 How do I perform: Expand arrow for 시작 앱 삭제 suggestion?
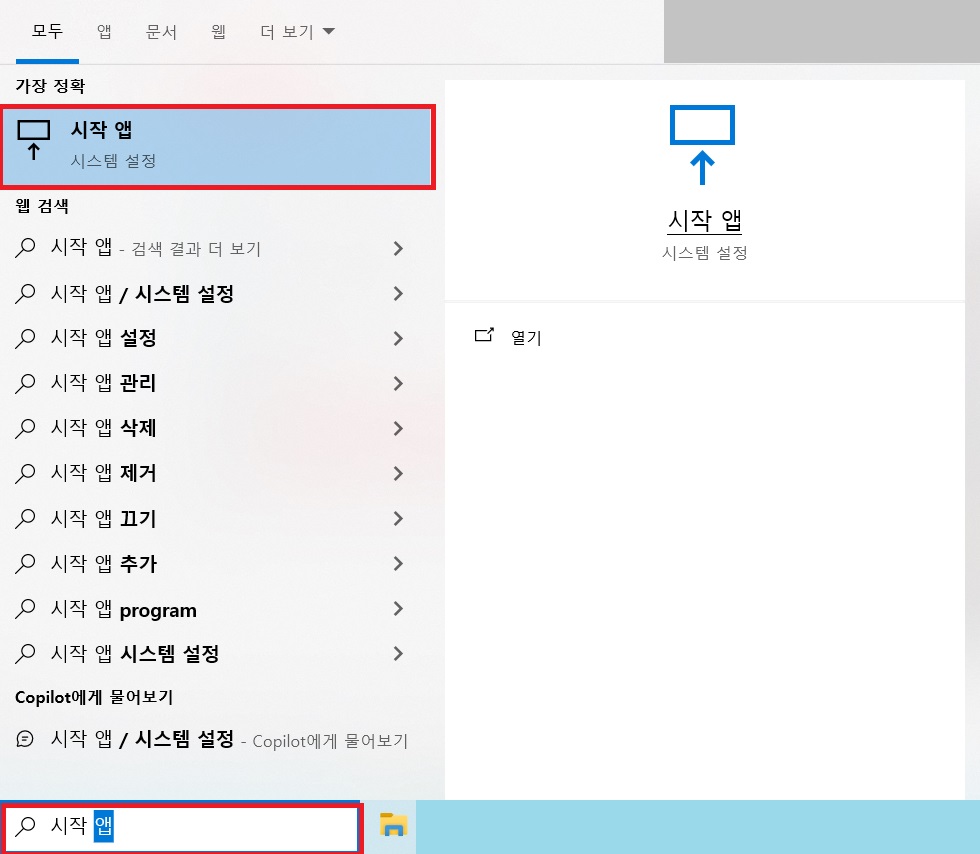[398, 428]
